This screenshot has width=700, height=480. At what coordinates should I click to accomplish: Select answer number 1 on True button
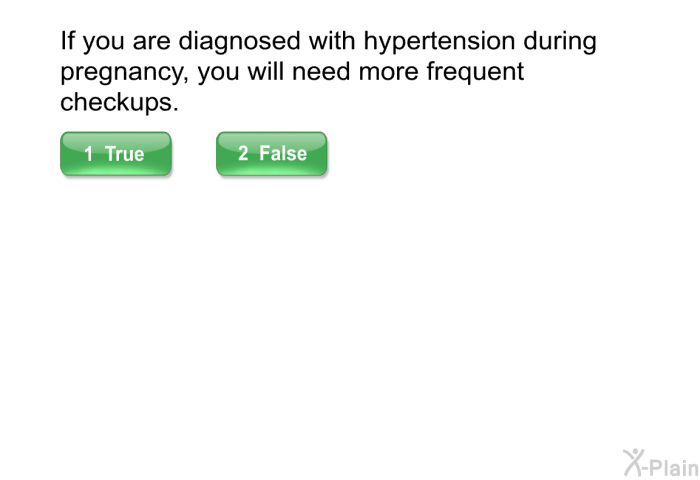coord(89,154)
